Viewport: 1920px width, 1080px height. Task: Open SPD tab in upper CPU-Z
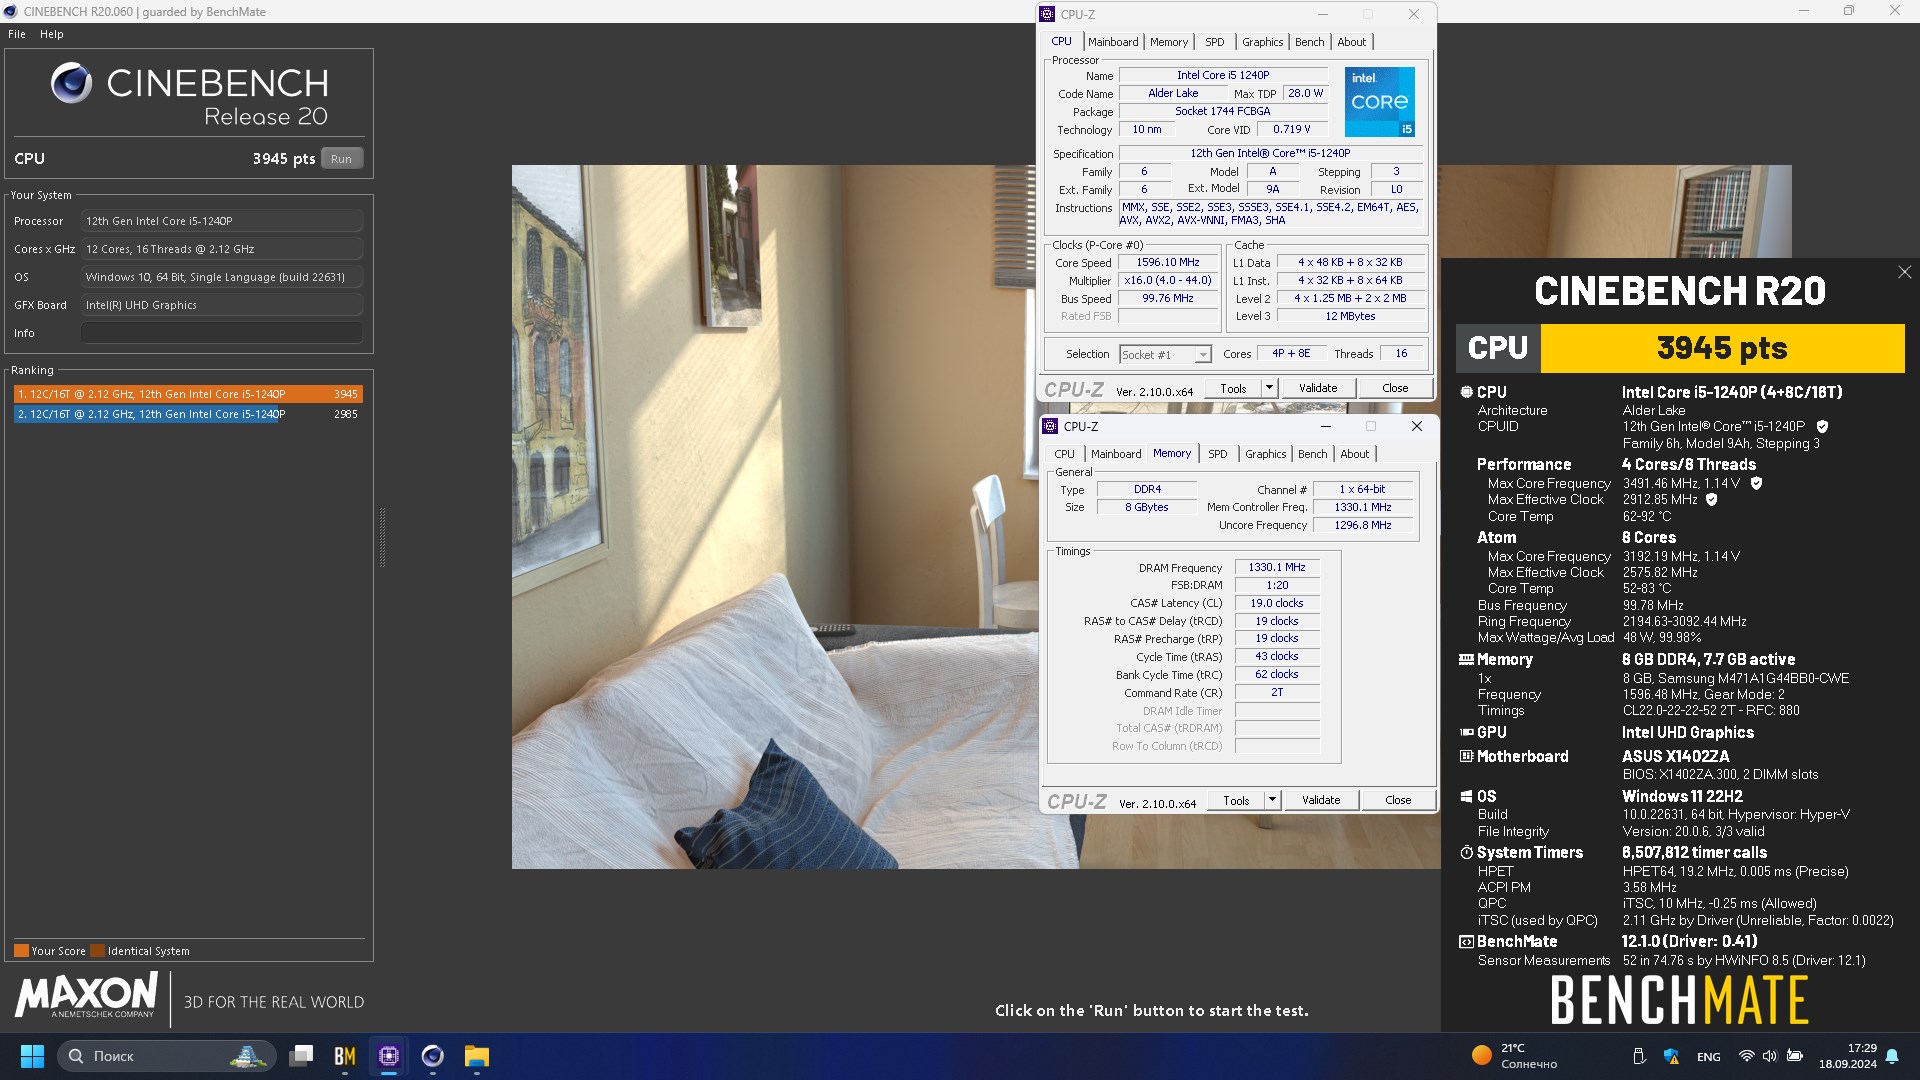(x=1214, y=42)
